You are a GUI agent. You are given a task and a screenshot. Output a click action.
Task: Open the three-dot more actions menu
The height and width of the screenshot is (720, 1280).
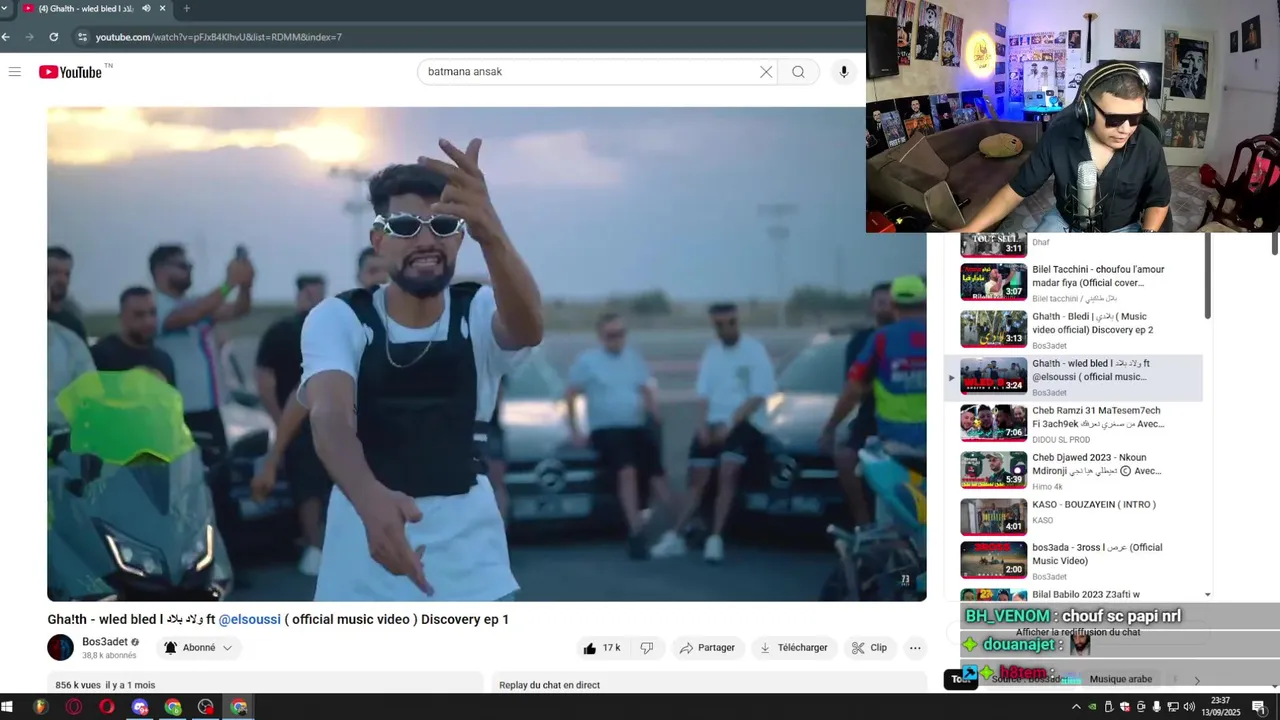tap(915, 648)
